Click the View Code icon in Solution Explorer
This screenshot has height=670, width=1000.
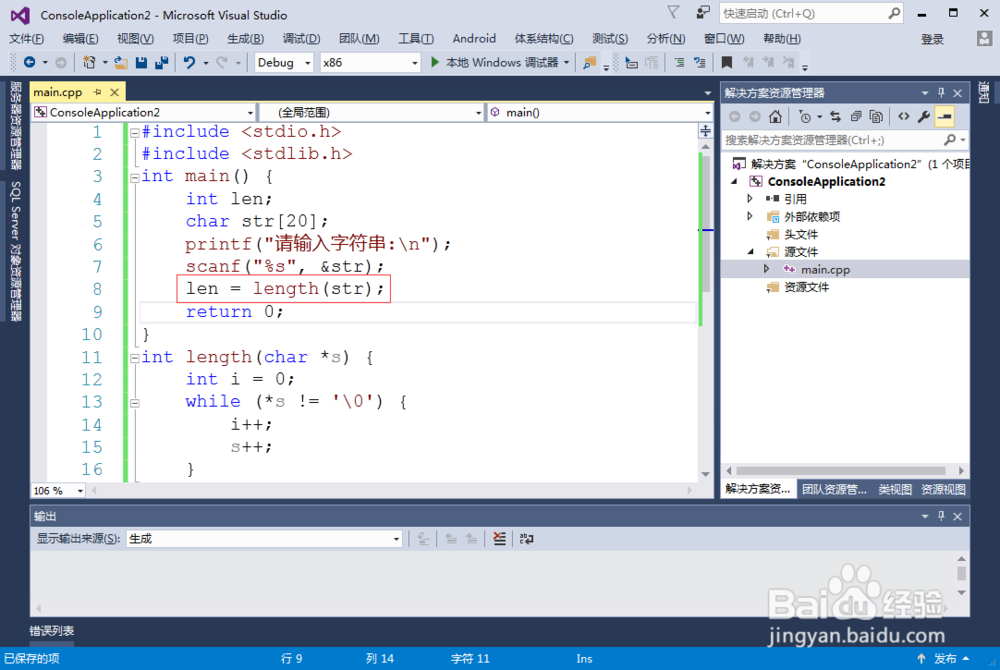(x=904, y=117)
